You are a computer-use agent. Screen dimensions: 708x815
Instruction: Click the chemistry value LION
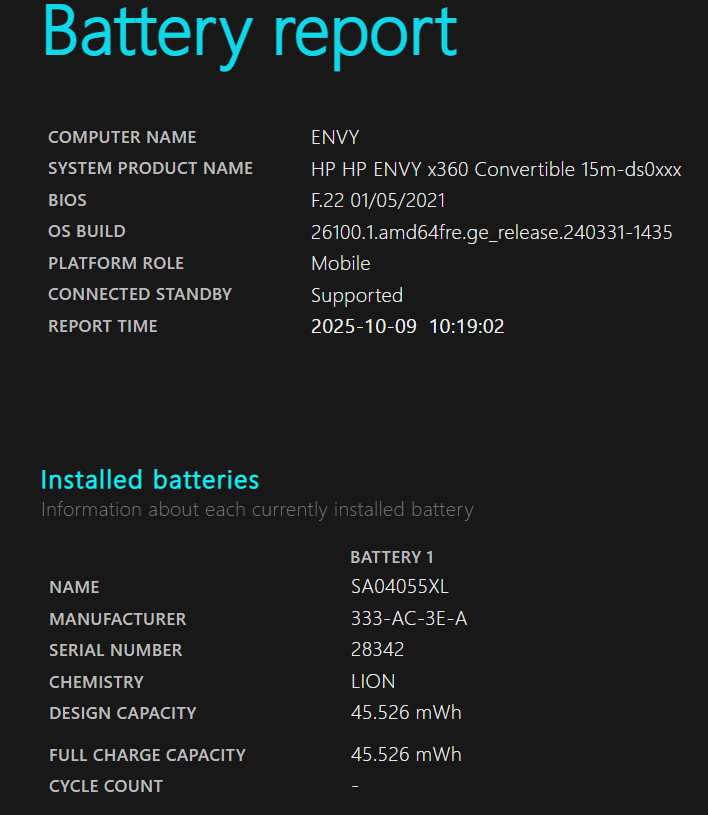(x=373, y=681)
